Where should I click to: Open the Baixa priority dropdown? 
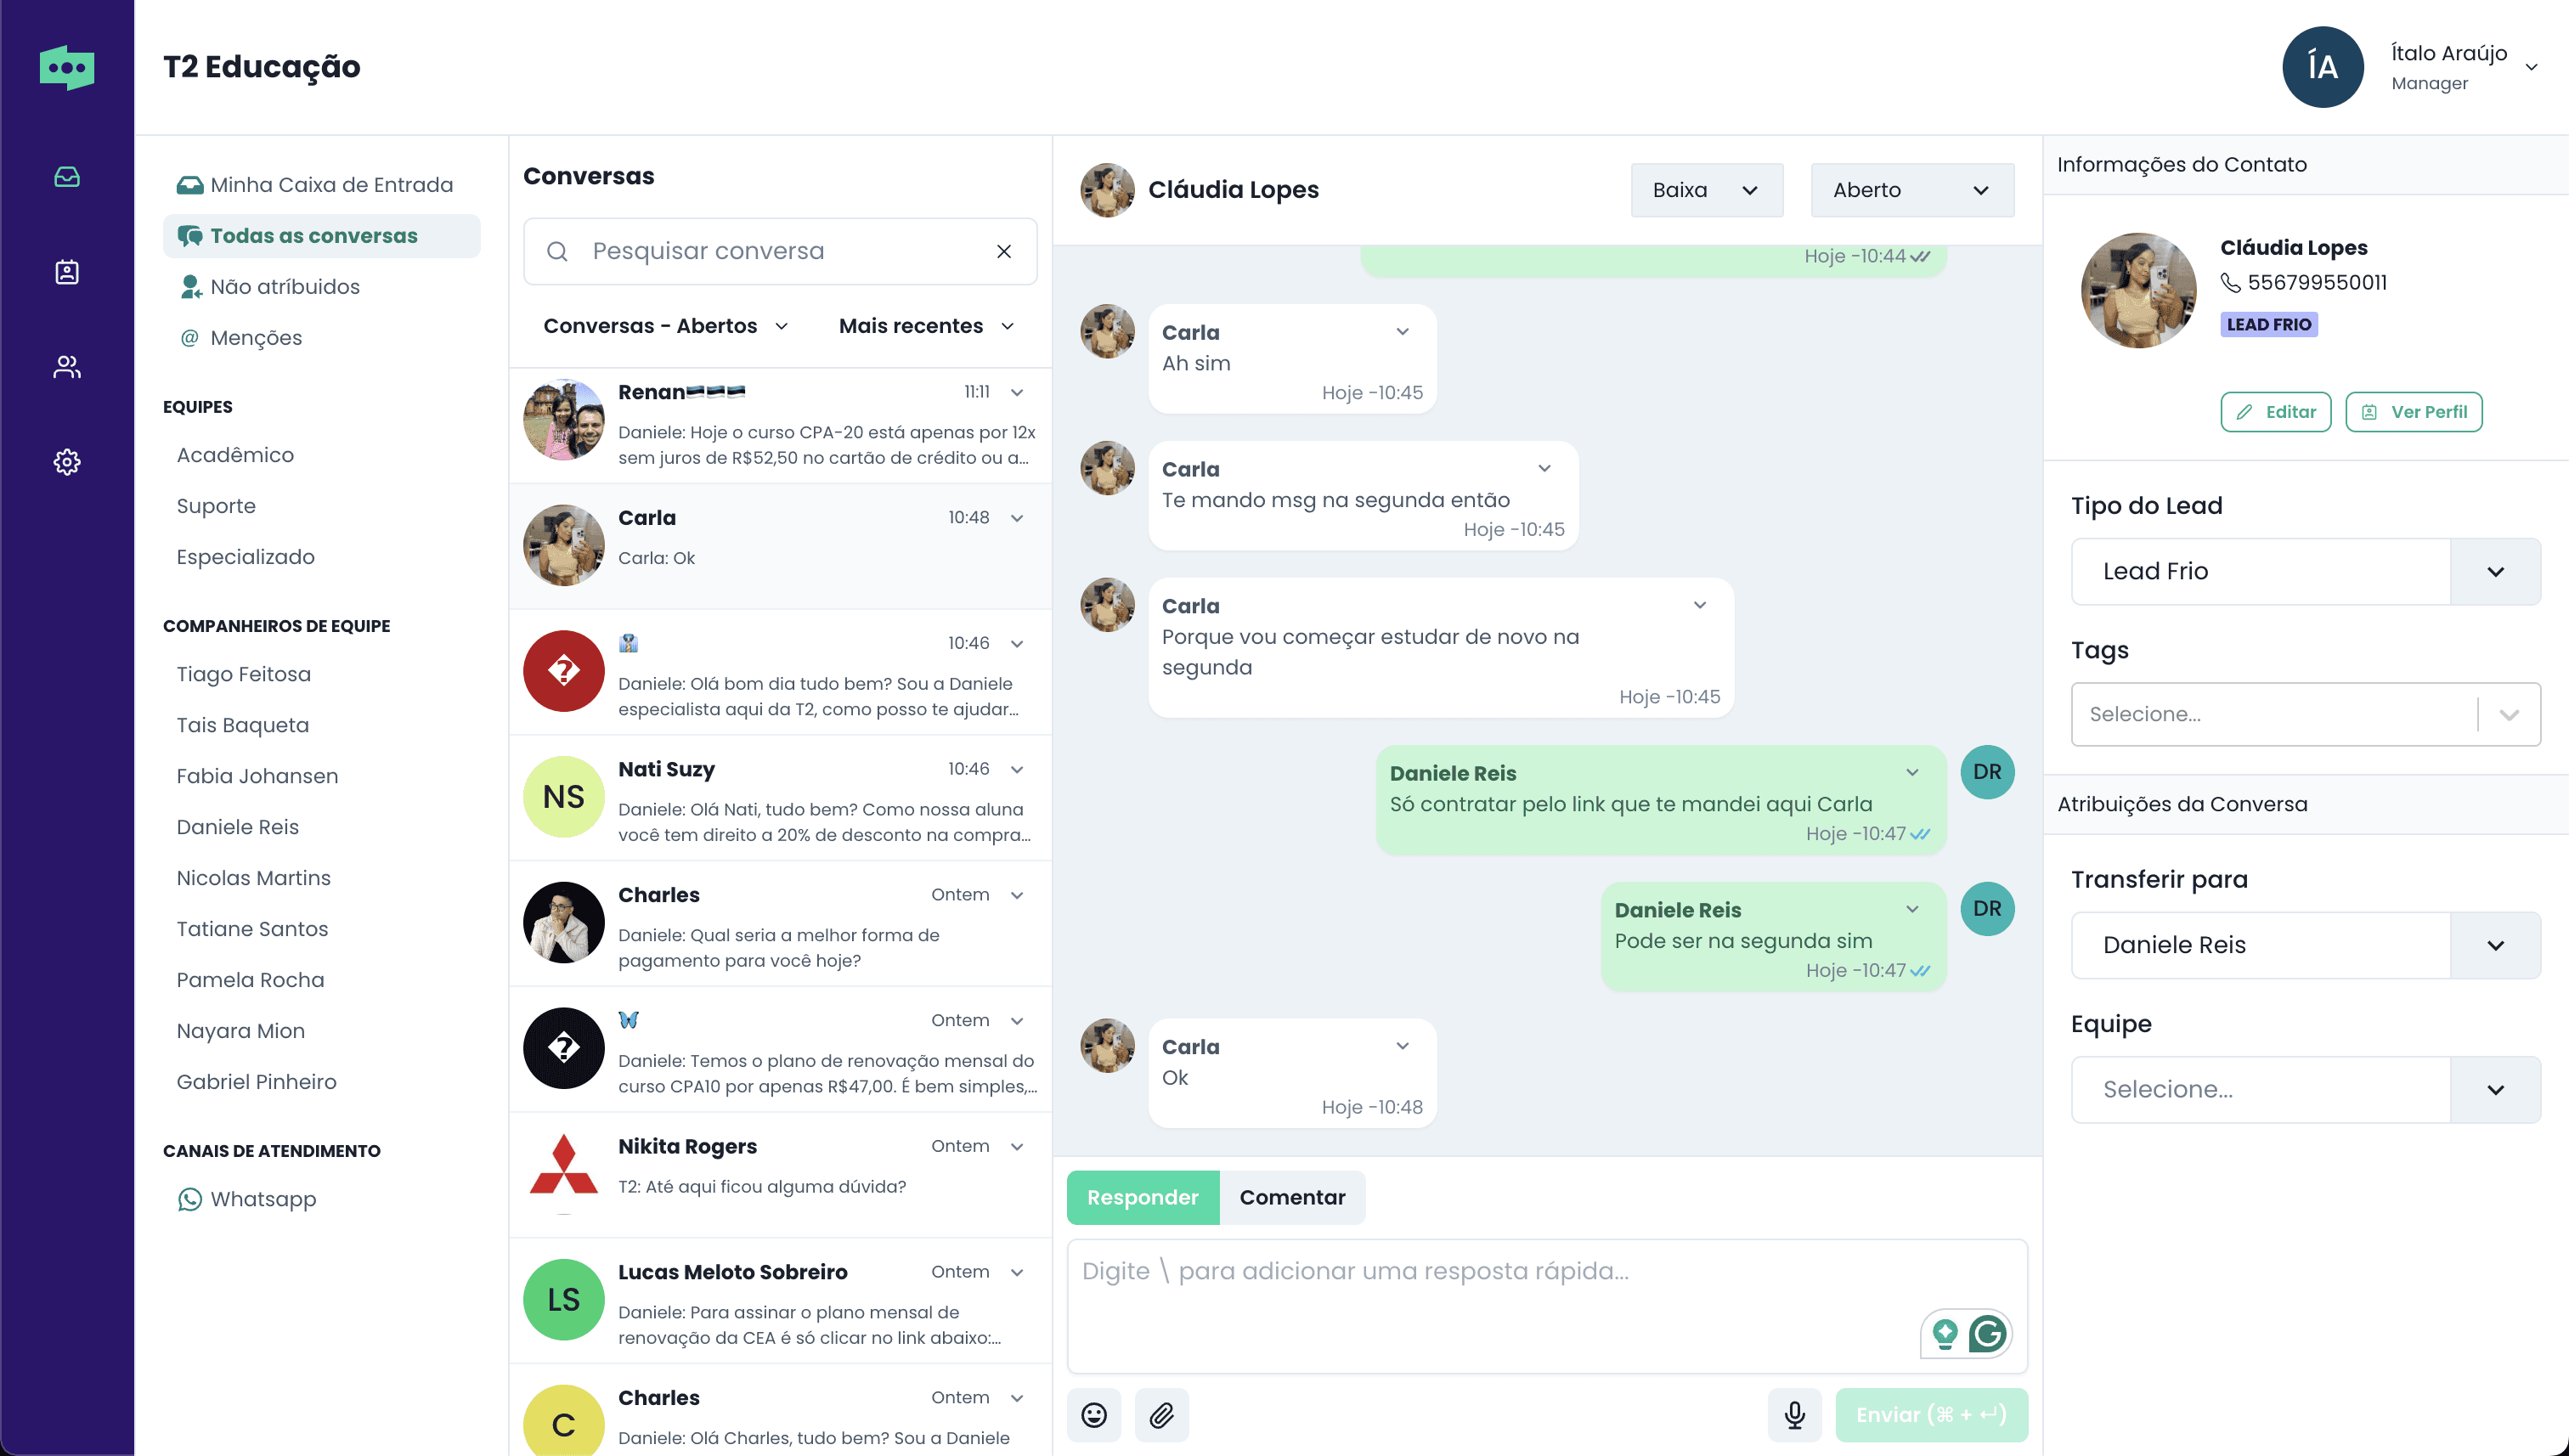pos(1706,190)
